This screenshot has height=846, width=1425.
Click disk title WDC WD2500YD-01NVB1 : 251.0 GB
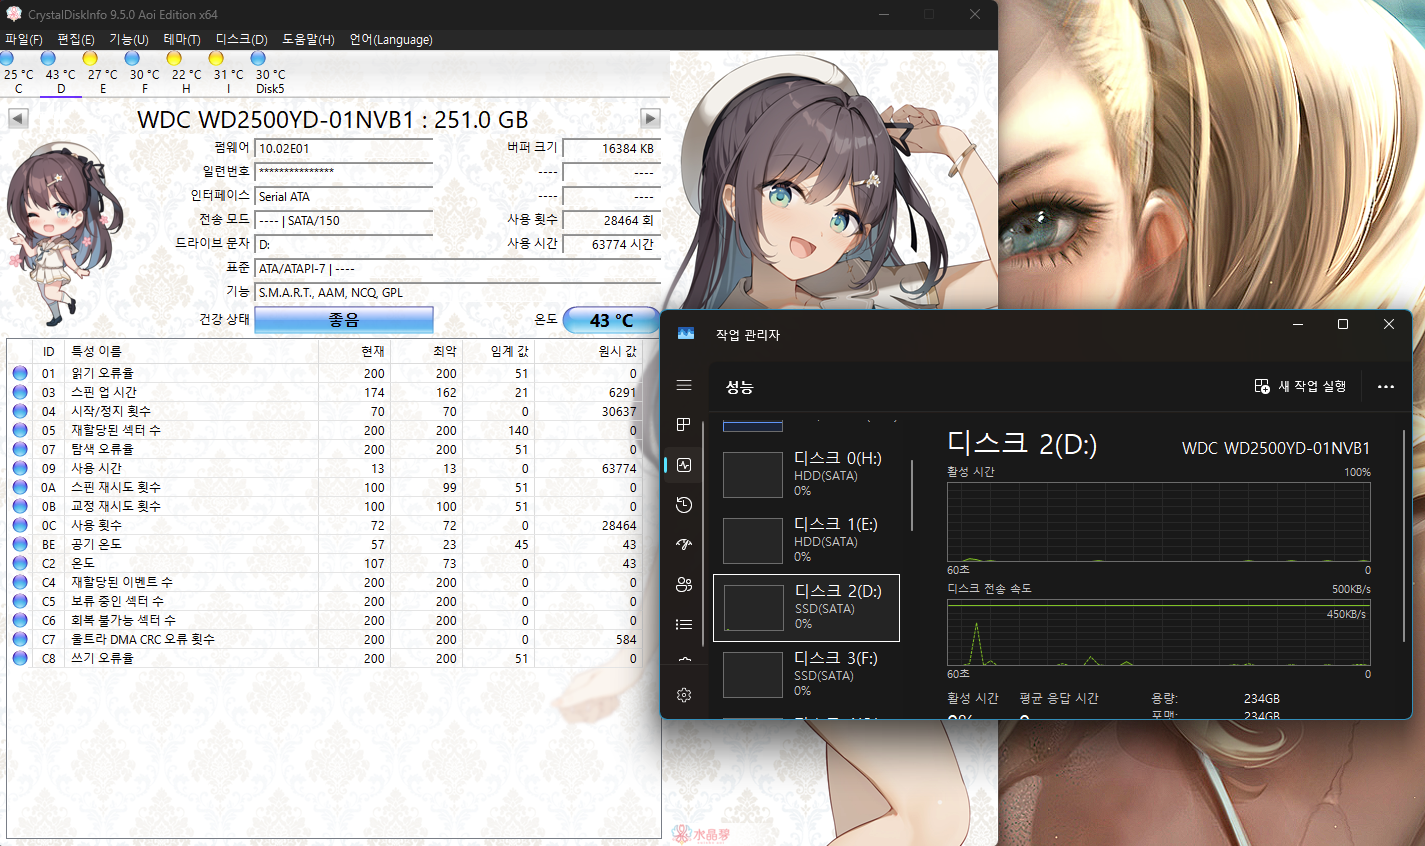click(333, 119)
